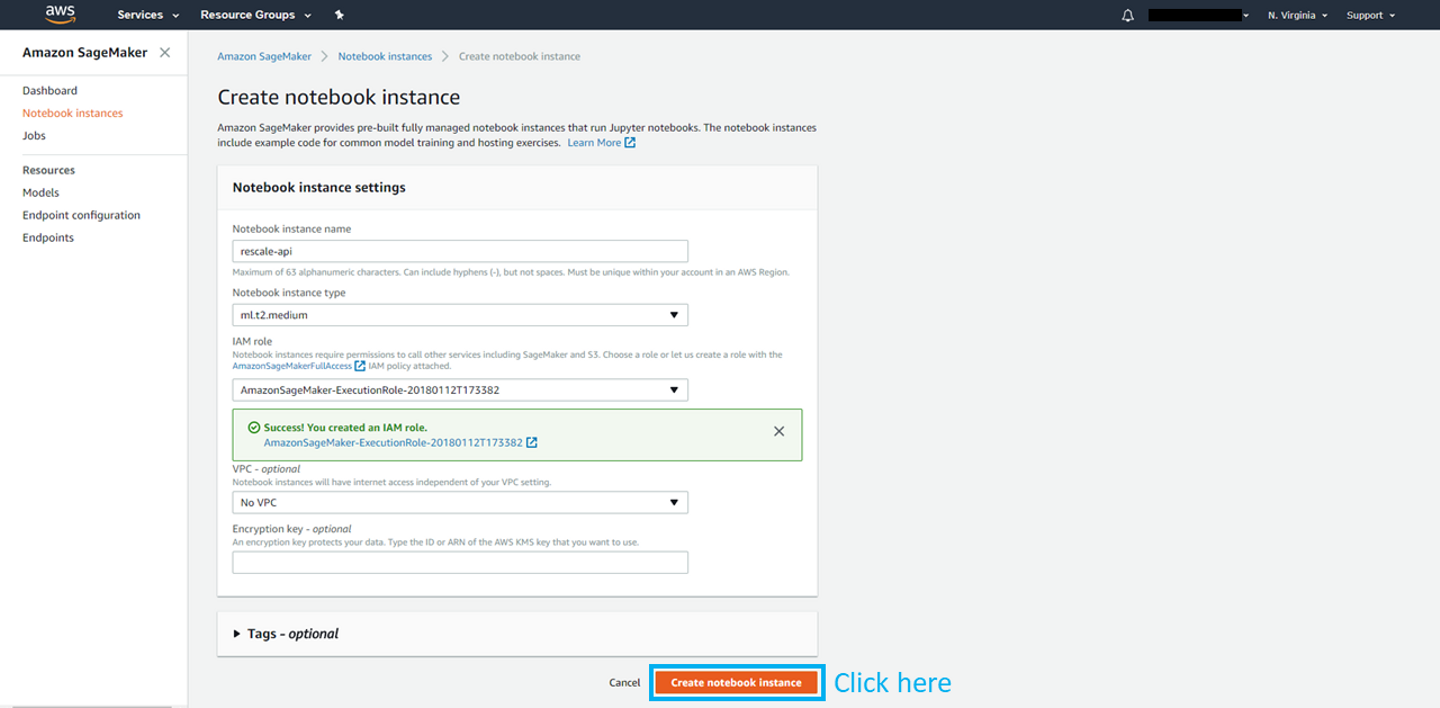Open the notifications bell icon
Image resolution: width=1440 pixels, height=708 pixels.
point(1128,15)
